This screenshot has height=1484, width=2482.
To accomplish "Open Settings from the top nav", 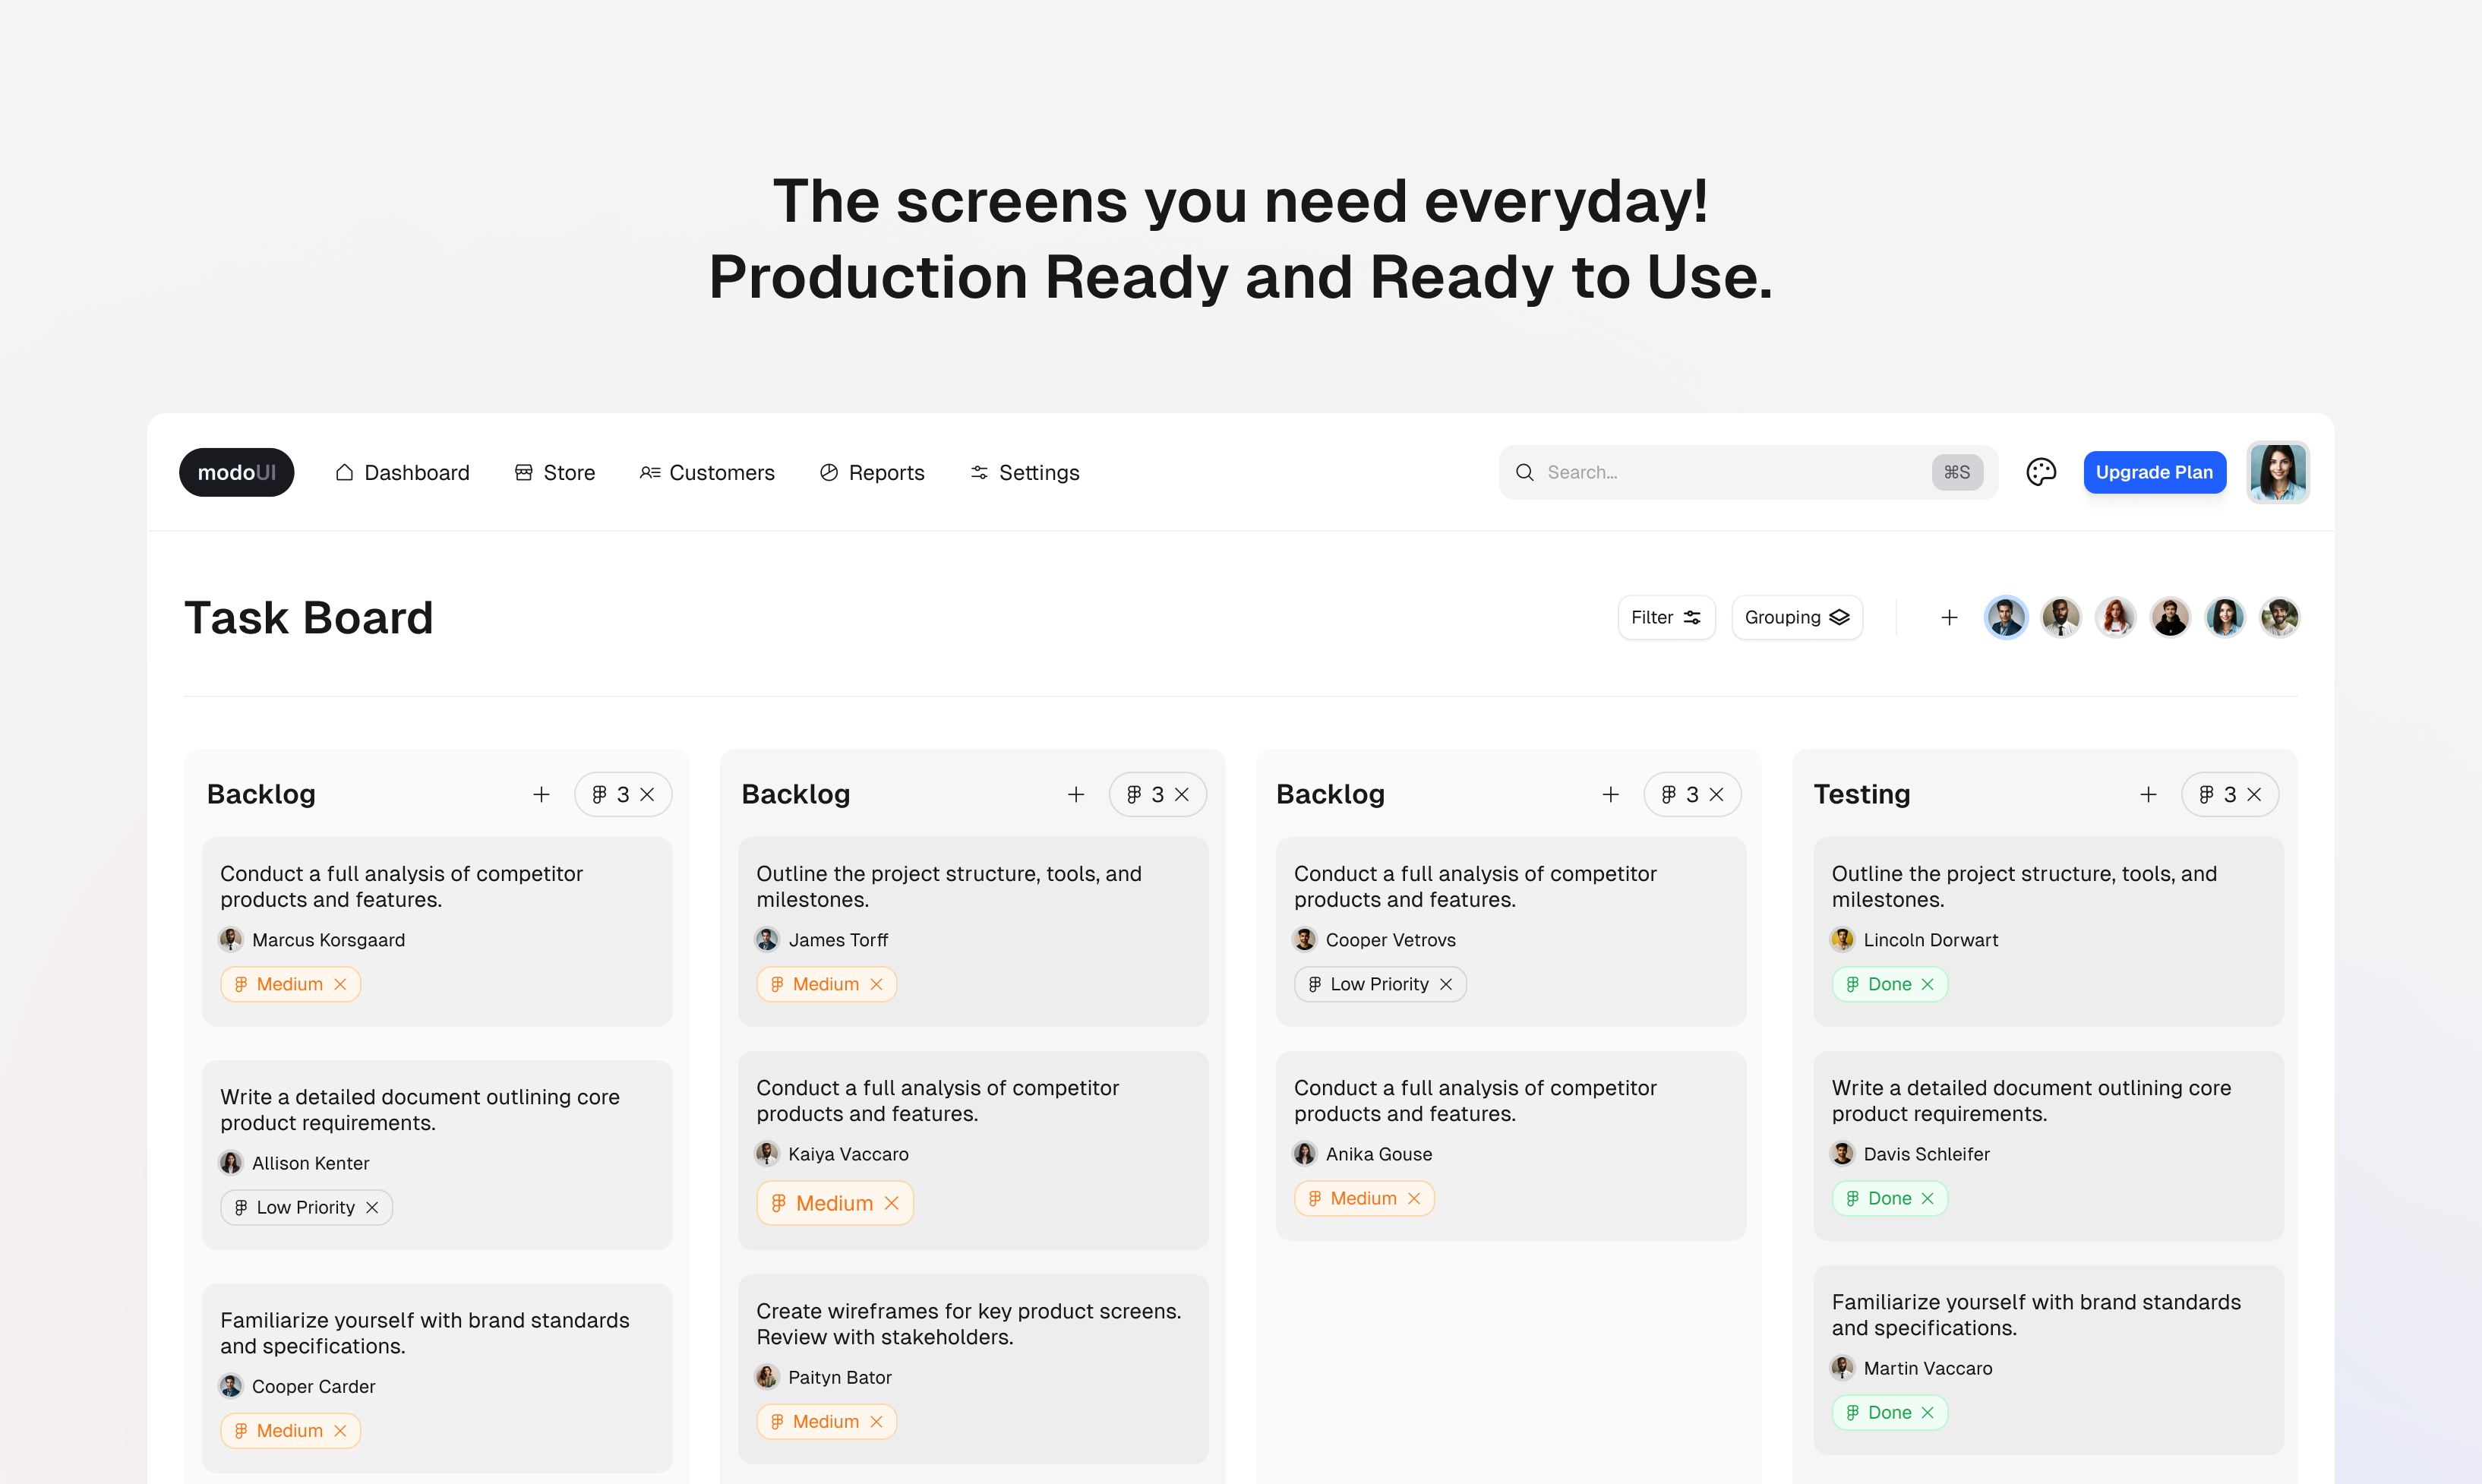I will [1025, 472].
